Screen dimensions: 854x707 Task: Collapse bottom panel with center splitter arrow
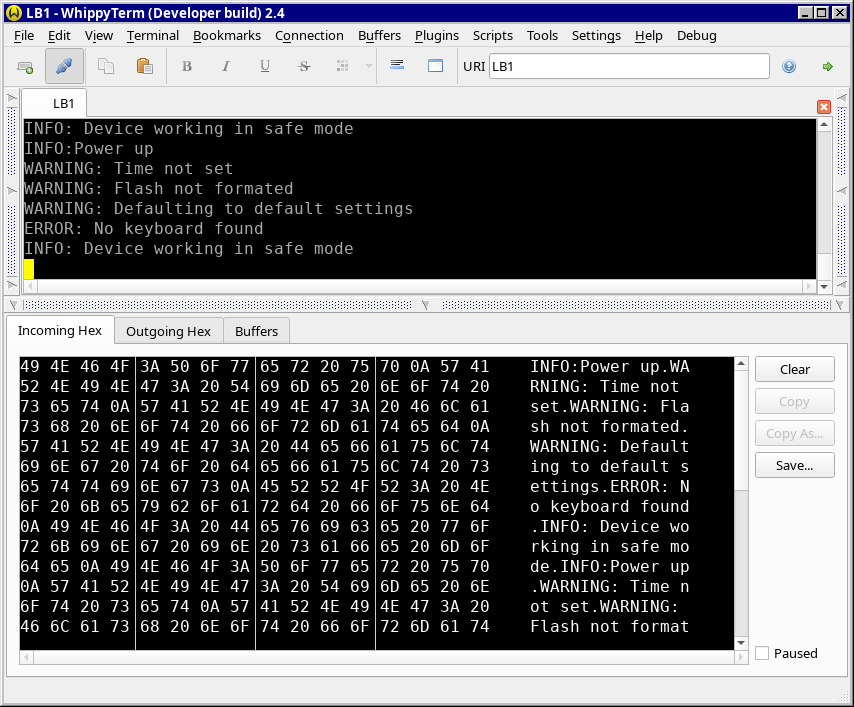click(x=426, y=305)
